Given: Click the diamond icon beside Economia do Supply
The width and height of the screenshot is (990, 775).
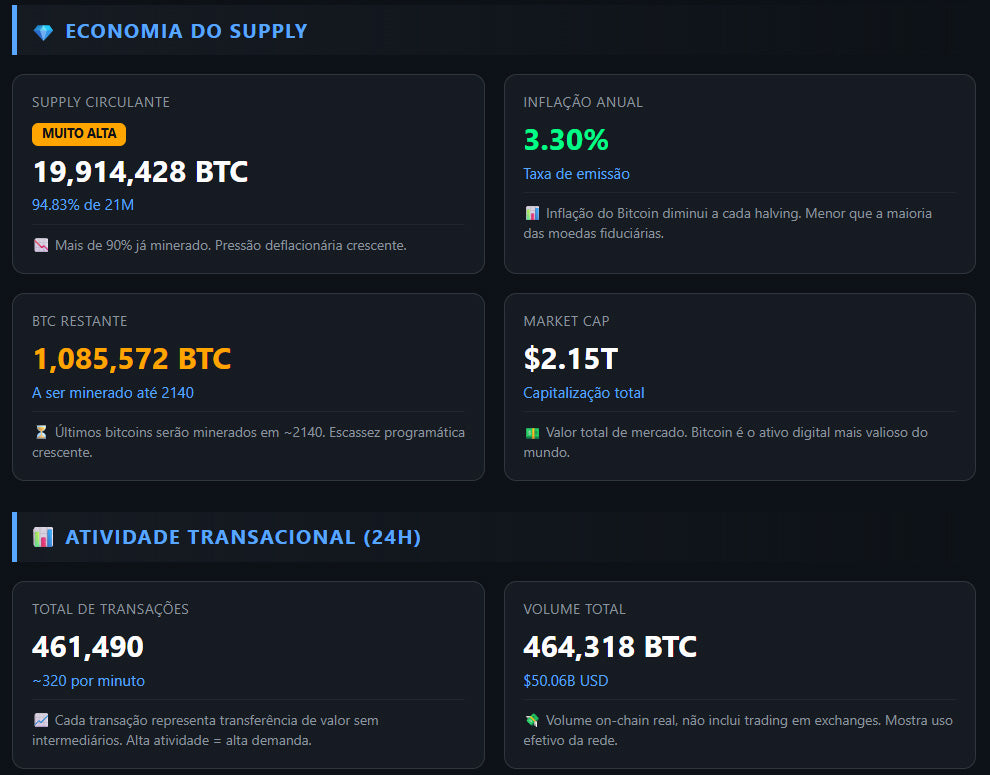Looking at the screenshot, I should coord(43,32).
